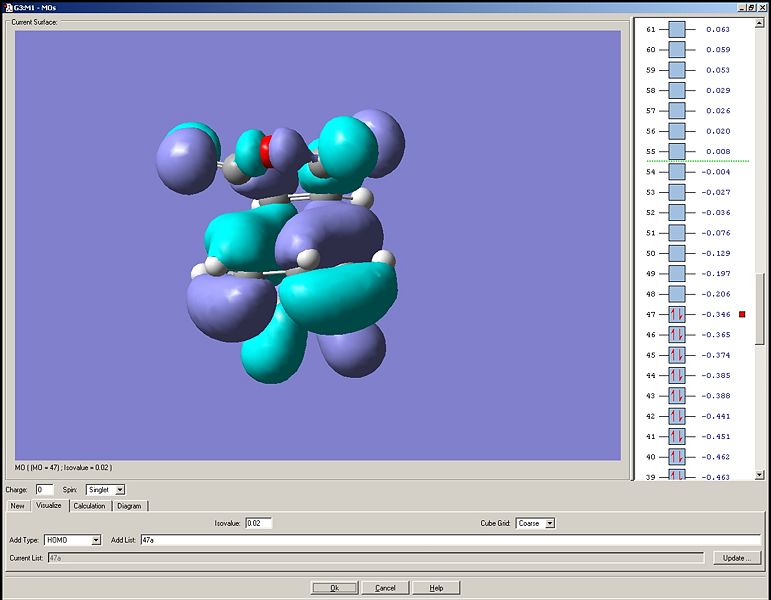Click the Charge input field
771x600 pixels.
pos(44,490)
